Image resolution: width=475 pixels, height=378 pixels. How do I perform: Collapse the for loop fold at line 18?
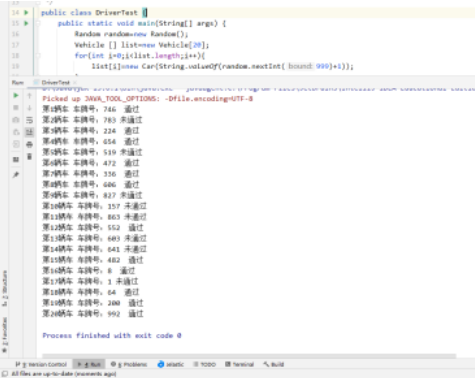click(38, 56)
